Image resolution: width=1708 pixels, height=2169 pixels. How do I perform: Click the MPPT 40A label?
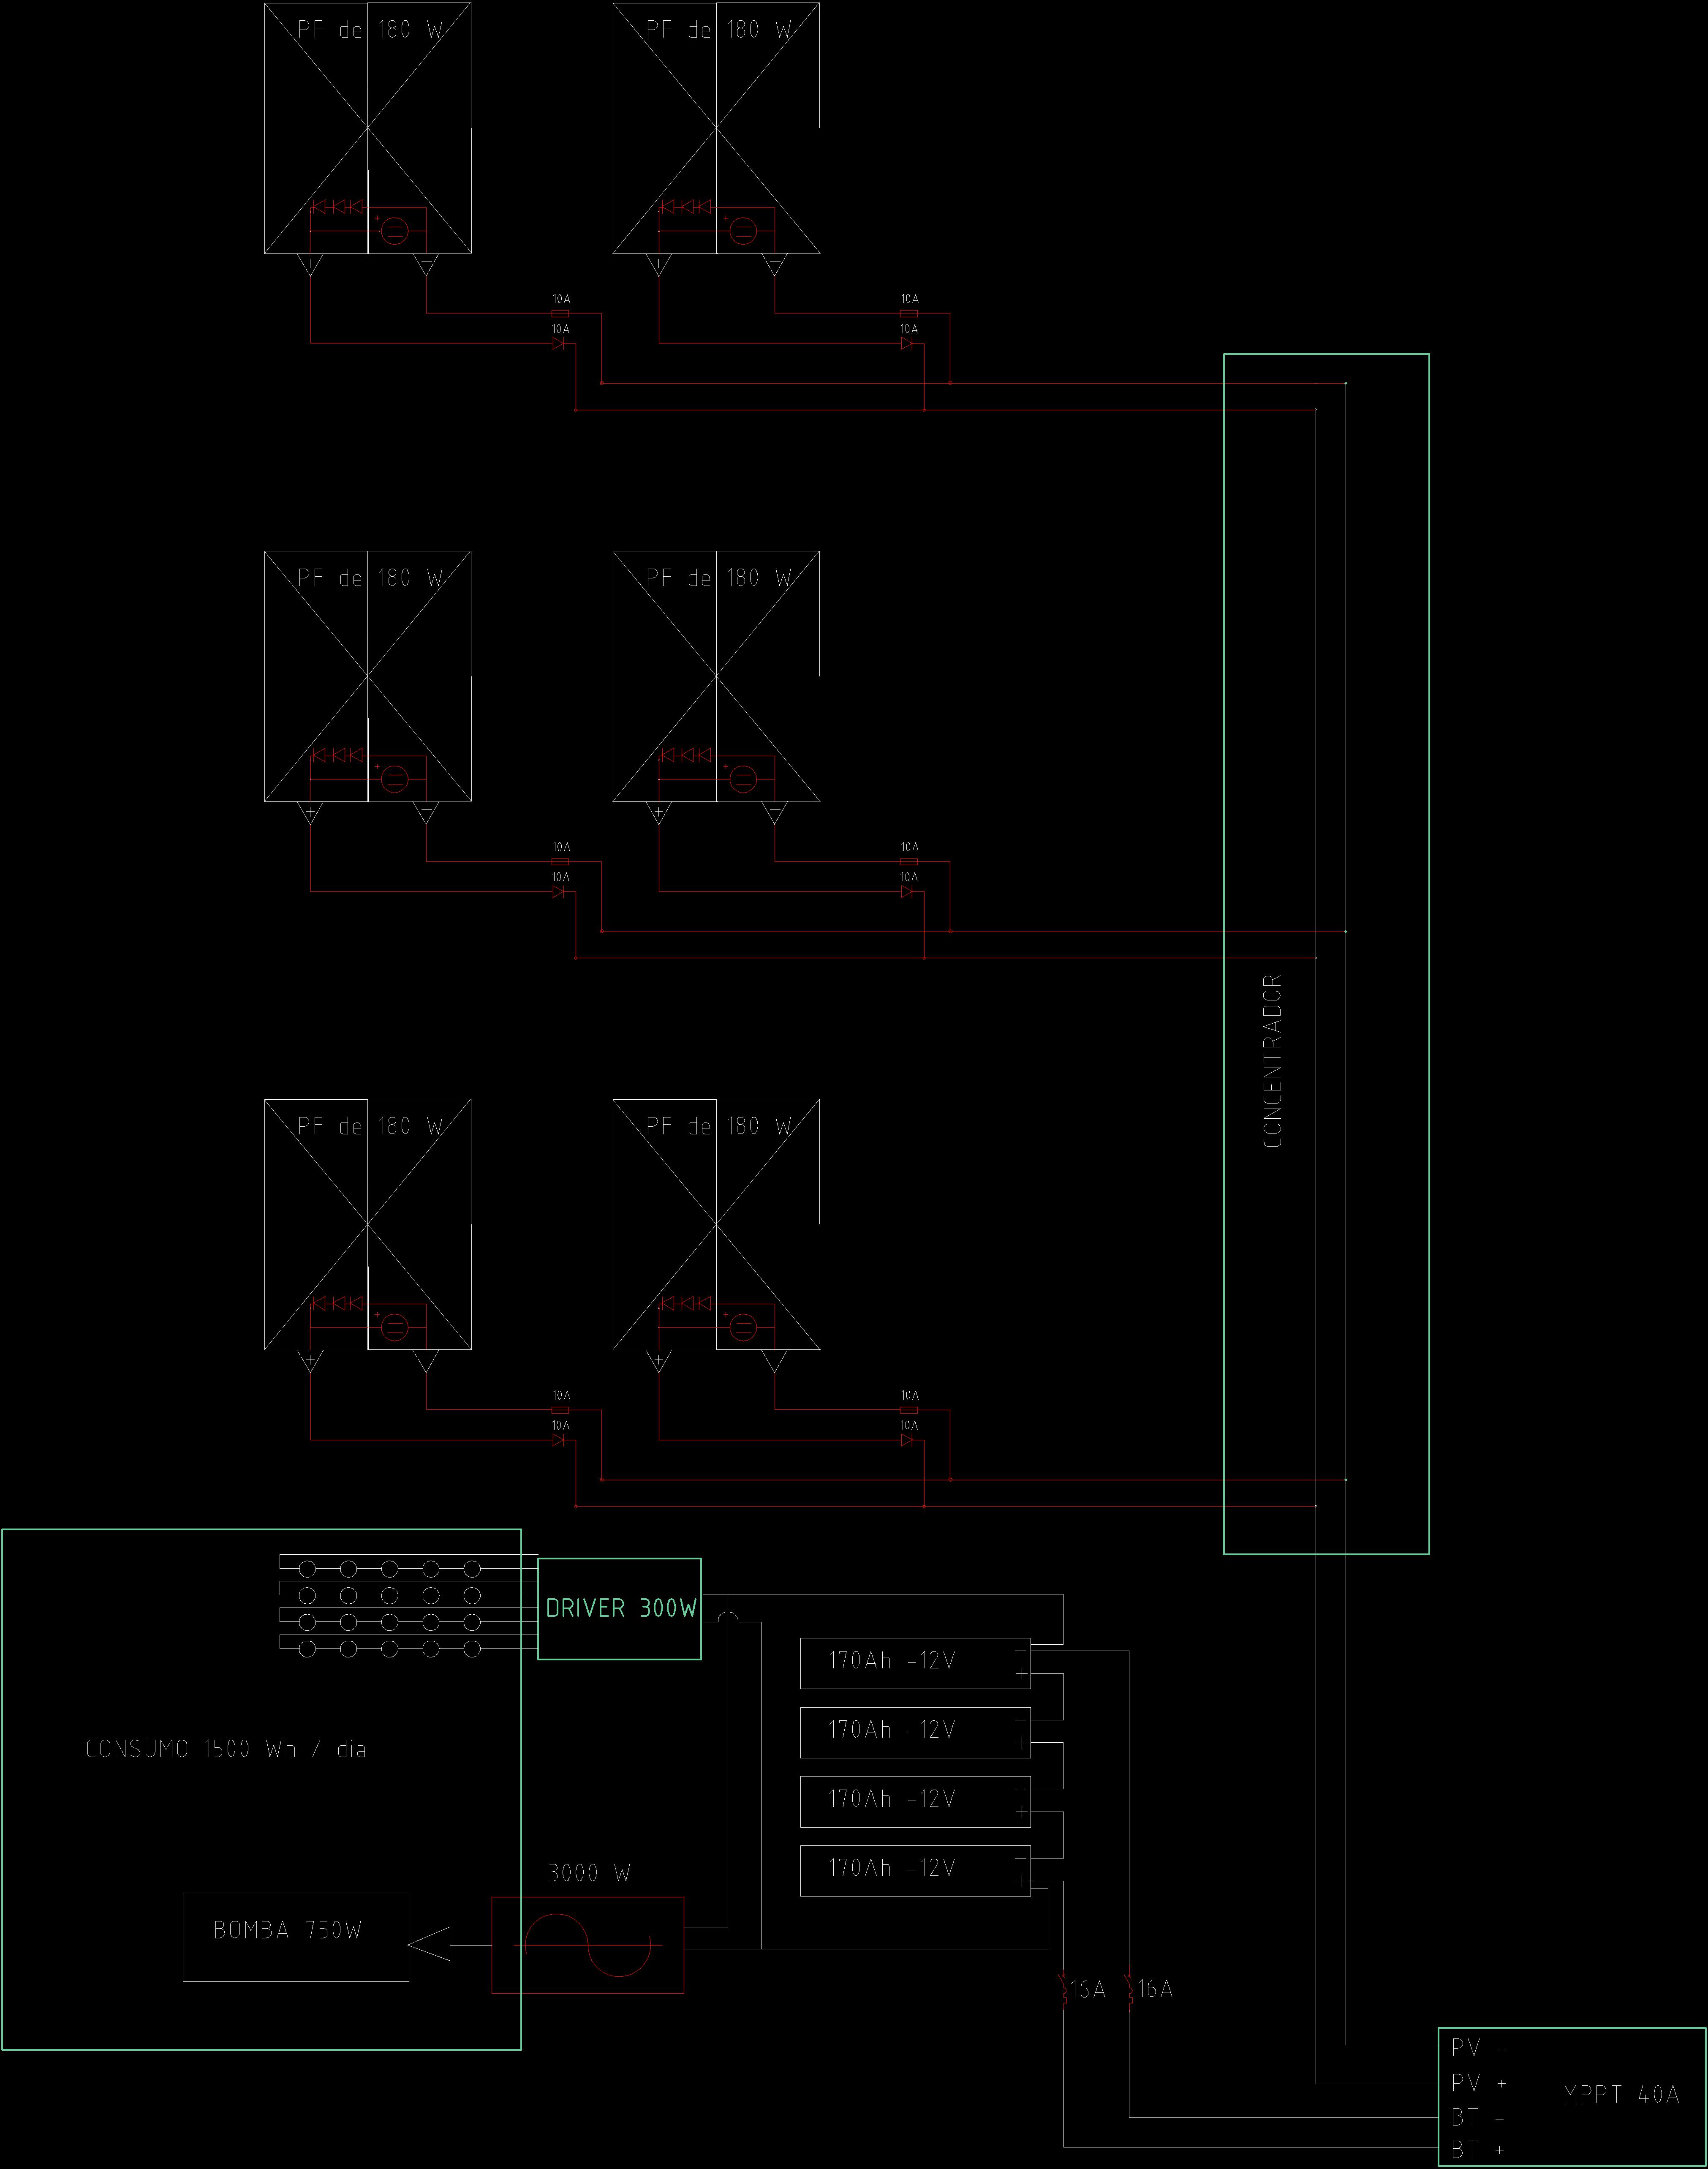coord(1620,2094)
